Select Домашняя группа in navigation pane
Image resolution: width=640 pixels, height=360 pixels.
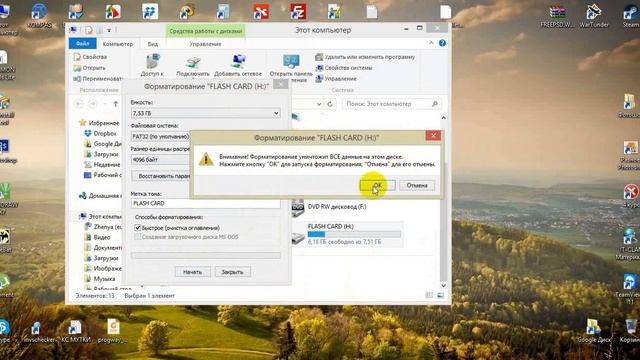(x=100, y=196)
